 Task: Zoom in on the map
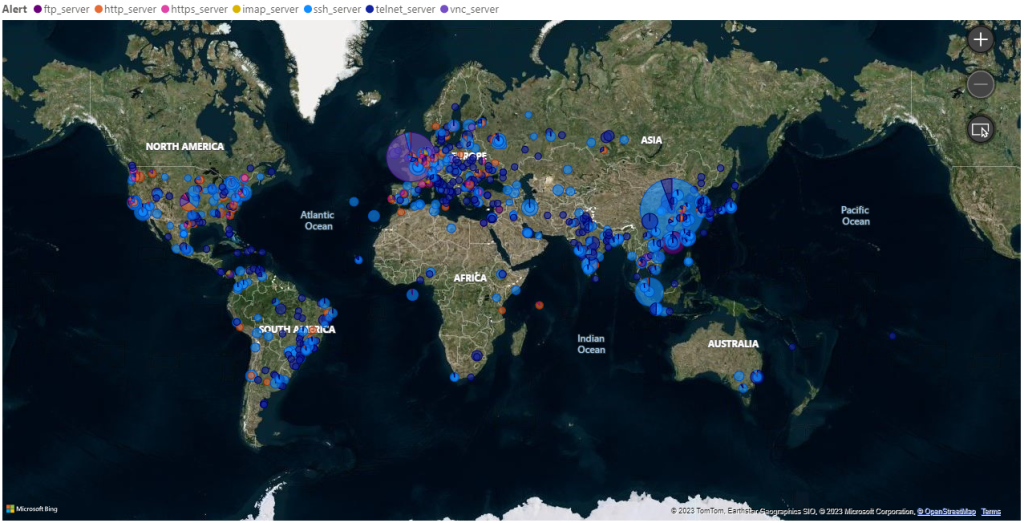[x=980, y=40]
